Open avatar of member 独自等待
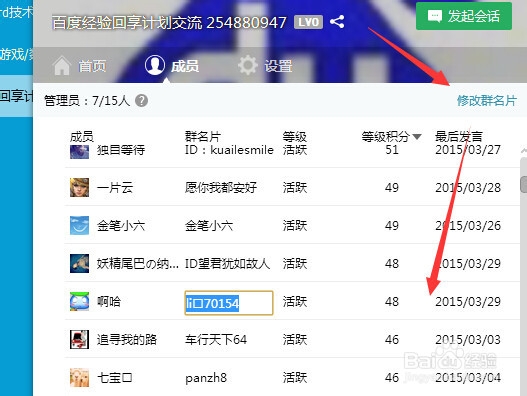Screen dimensions: 527x396 (x=79, y=151)
